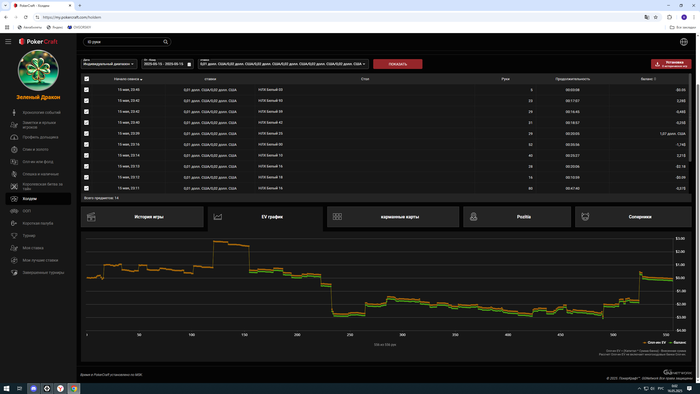Open Discord from the taskbar
This screenshot has height=394, width=700.
[33, 389]
